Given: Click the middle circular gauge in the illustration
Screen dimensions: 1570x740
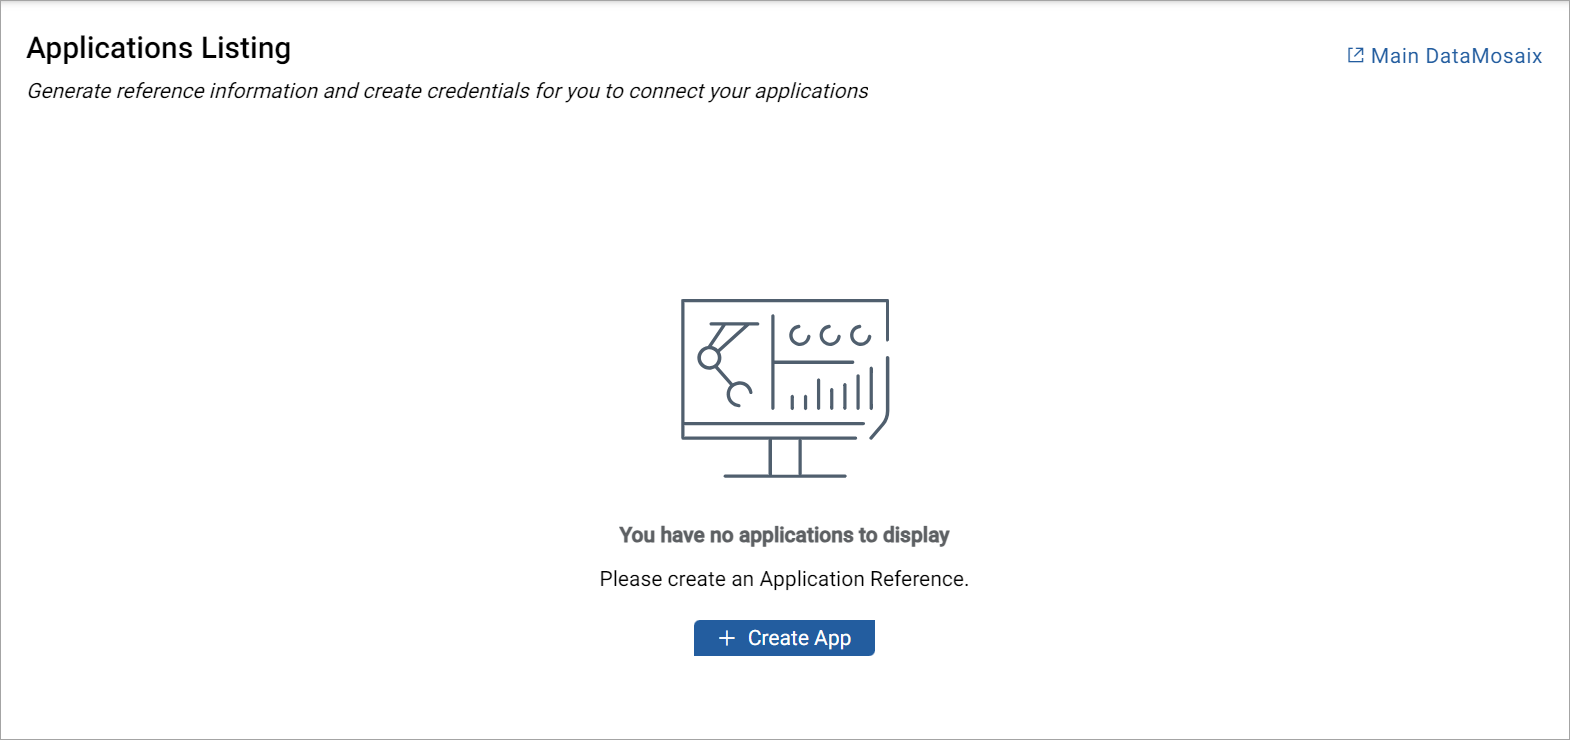Looking at the screenshot, I should [830, 335].
